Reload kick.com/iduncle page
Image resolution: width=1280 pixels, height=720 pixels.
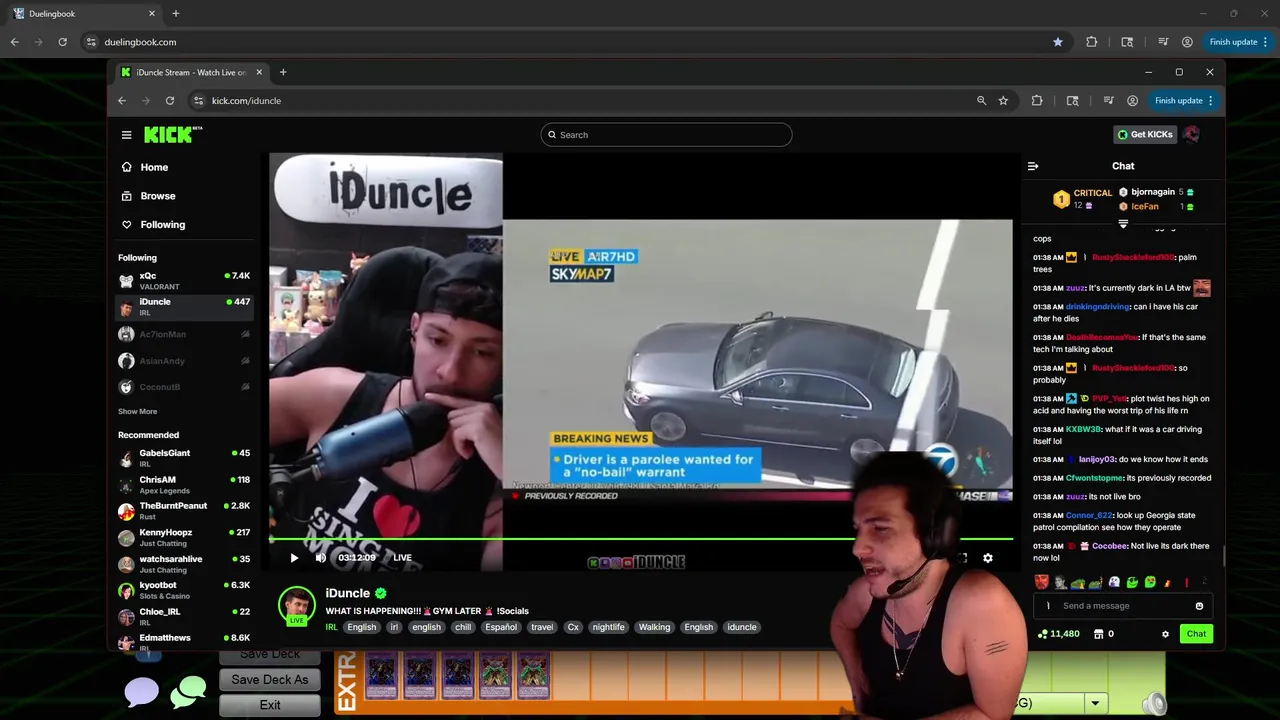[x=170, y=100]
